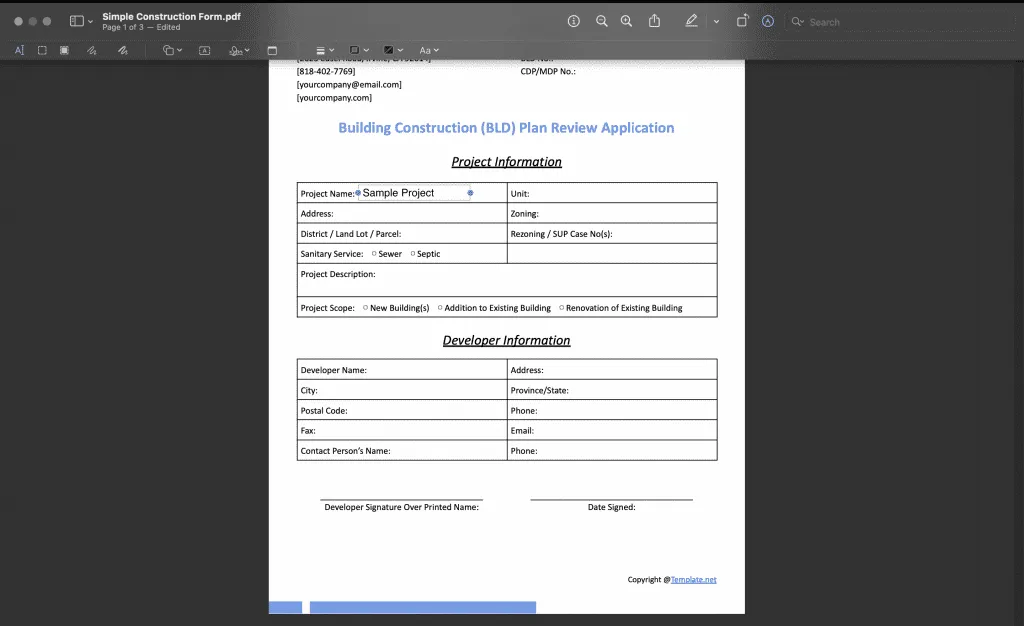Insert a text box with the Text tool

click(x=203, y=50)
